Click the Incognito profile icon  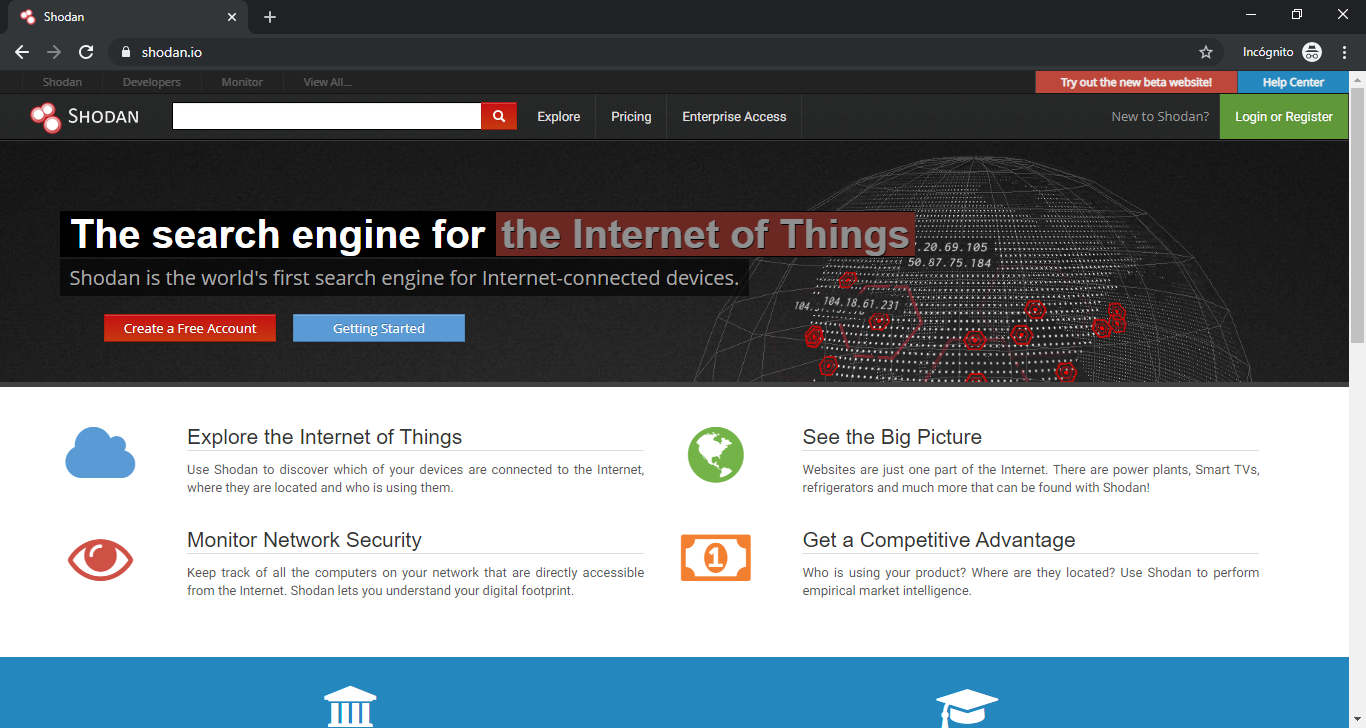coord(1312,52)
